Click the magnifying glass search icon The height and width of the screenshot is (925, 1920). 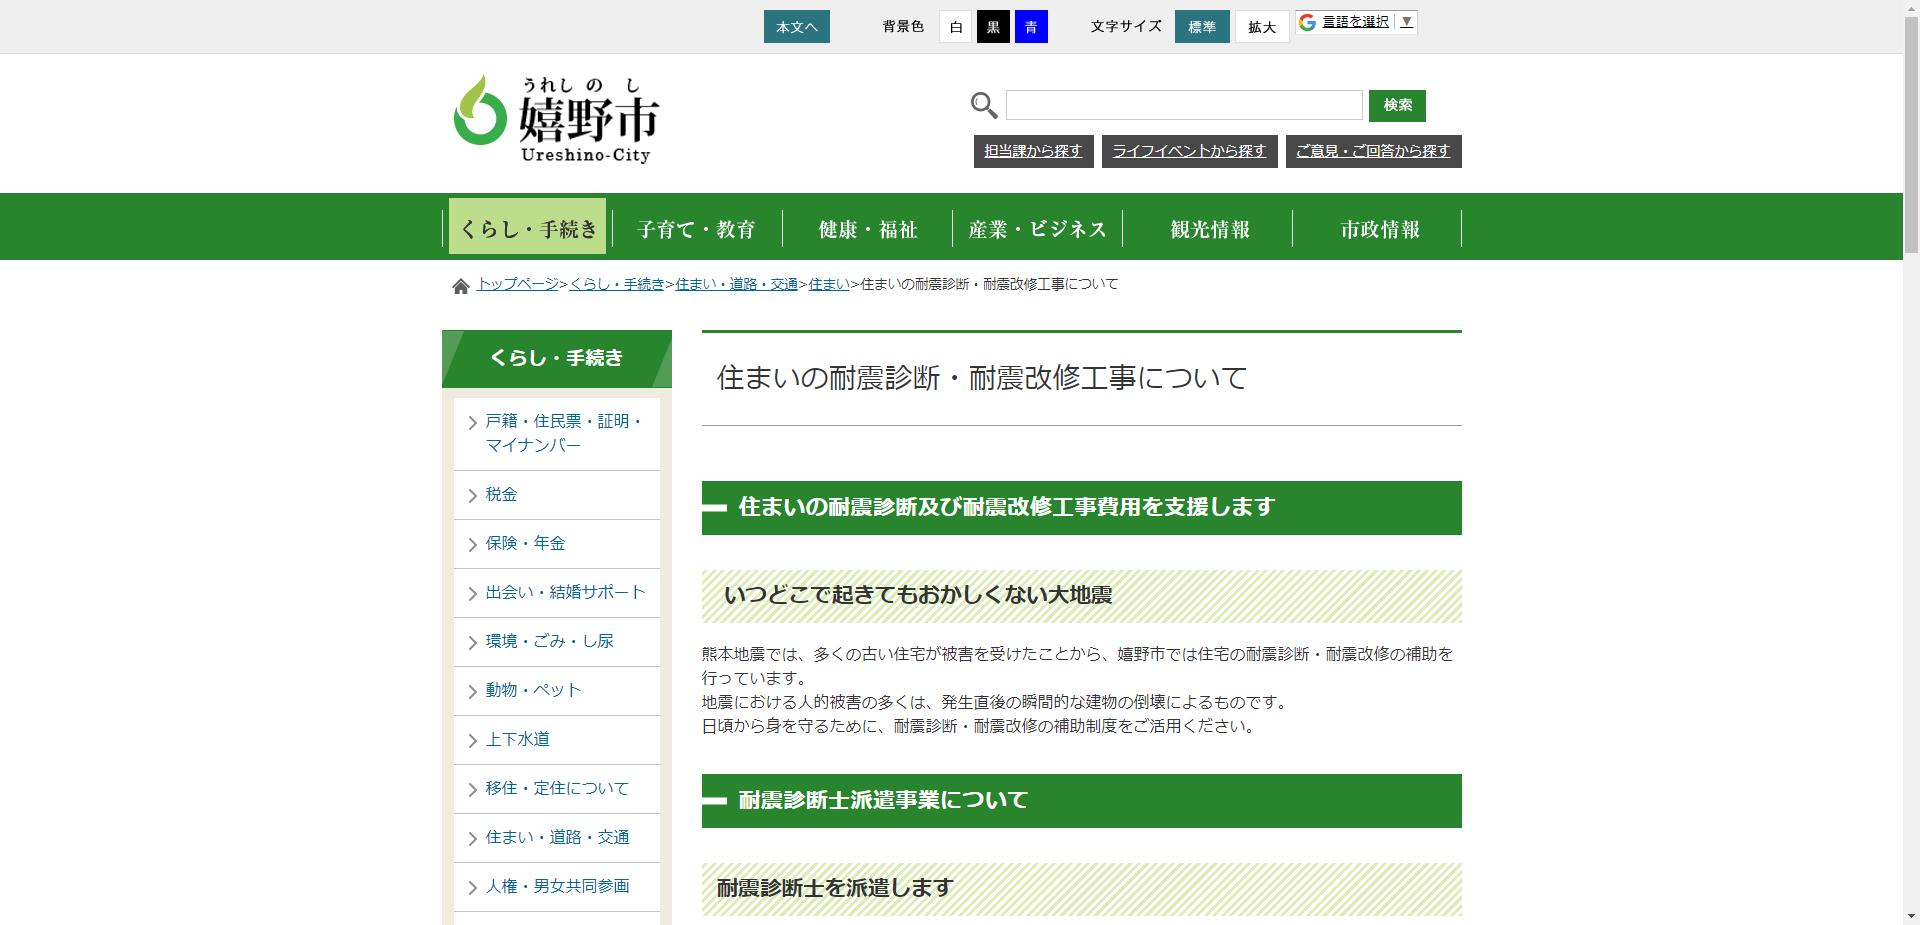(982, 104)
